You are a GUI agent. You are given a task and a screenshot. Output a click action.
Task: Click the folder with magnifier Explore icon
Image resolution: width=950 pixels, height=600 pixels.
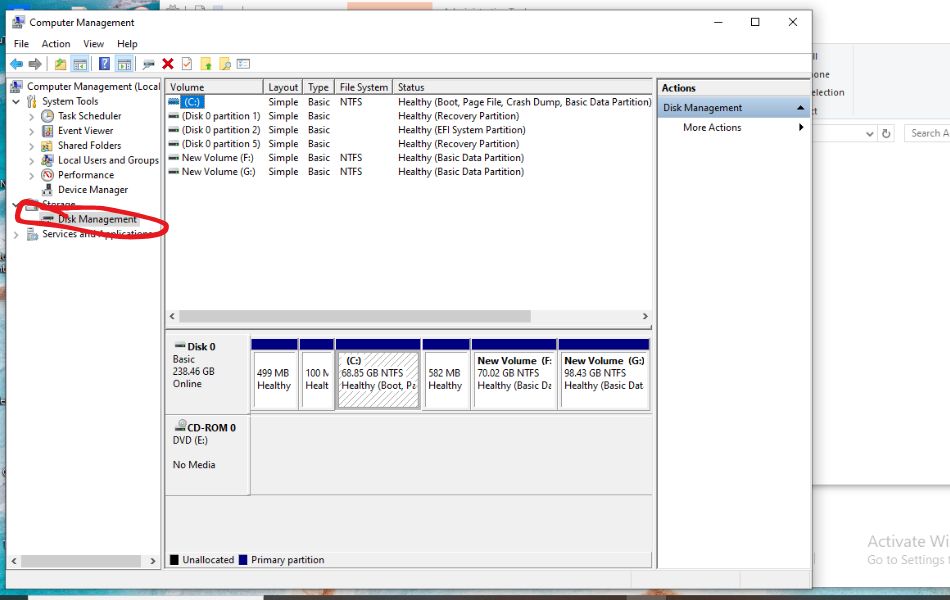(x=225, y=64)
